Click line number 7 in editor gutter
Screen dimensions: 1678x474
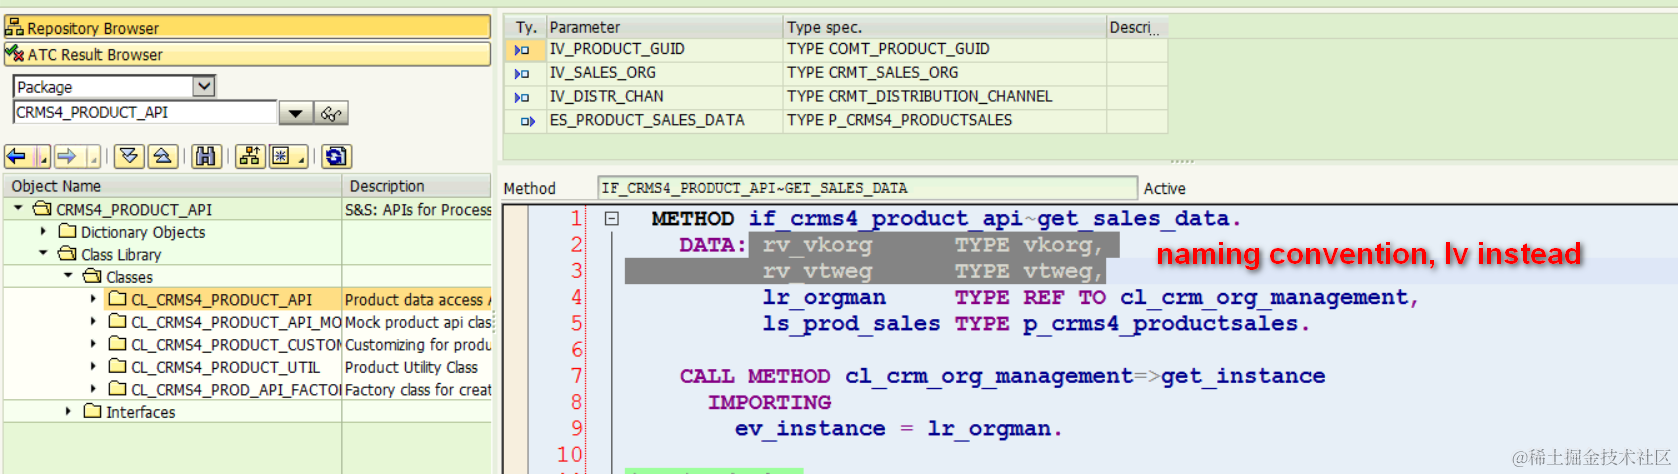click(x=576, y=376)
